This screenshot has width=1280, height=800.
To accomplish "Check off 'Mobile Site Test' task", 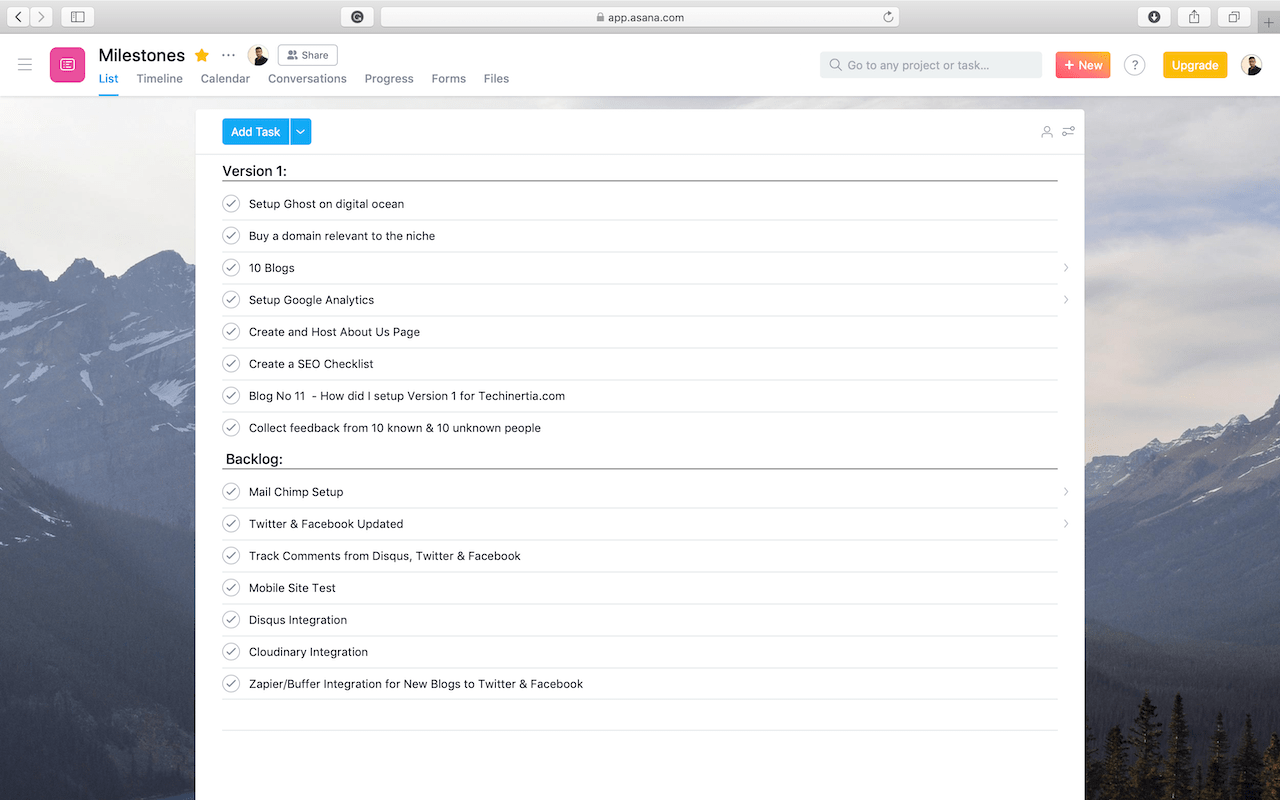I will pos(231,588).
